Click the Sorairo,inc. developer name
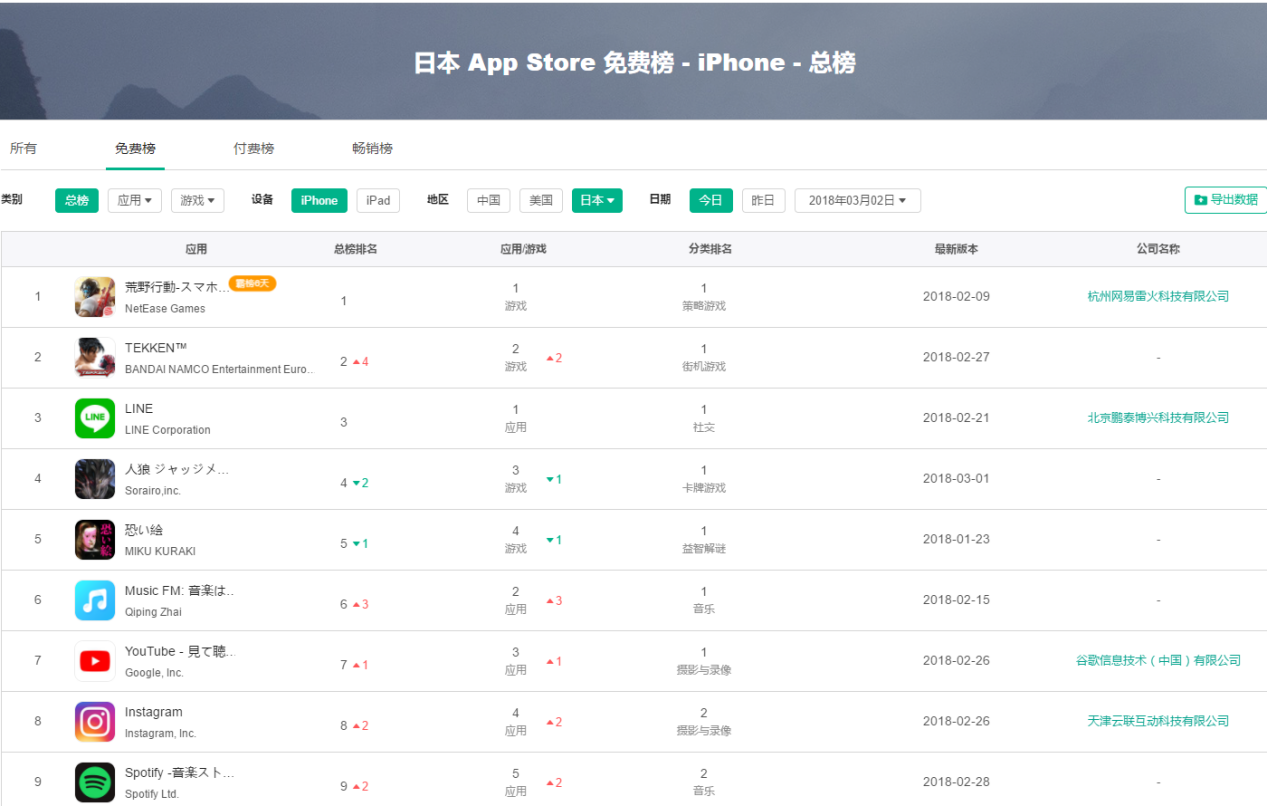1267x806 pixels. coord(153,491)
